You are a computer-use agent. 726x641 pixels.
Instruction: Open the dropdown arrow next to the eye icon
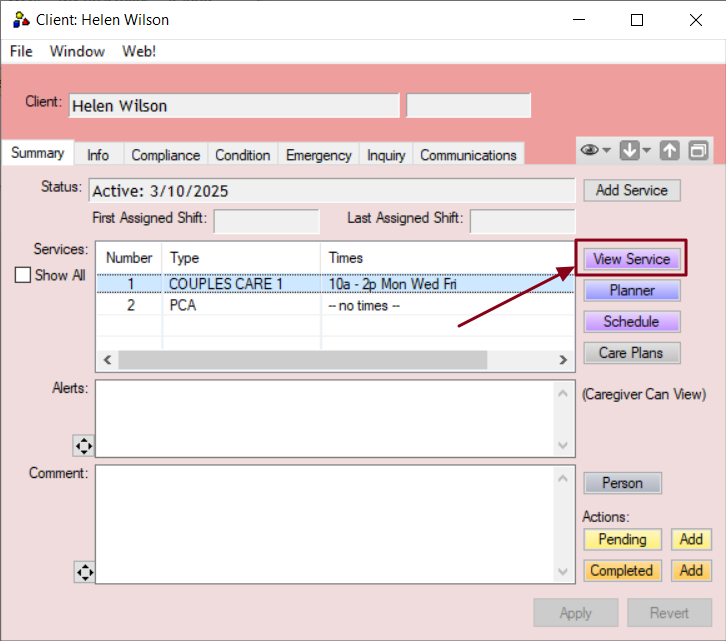pyautogui.click(x=607, y=150)
